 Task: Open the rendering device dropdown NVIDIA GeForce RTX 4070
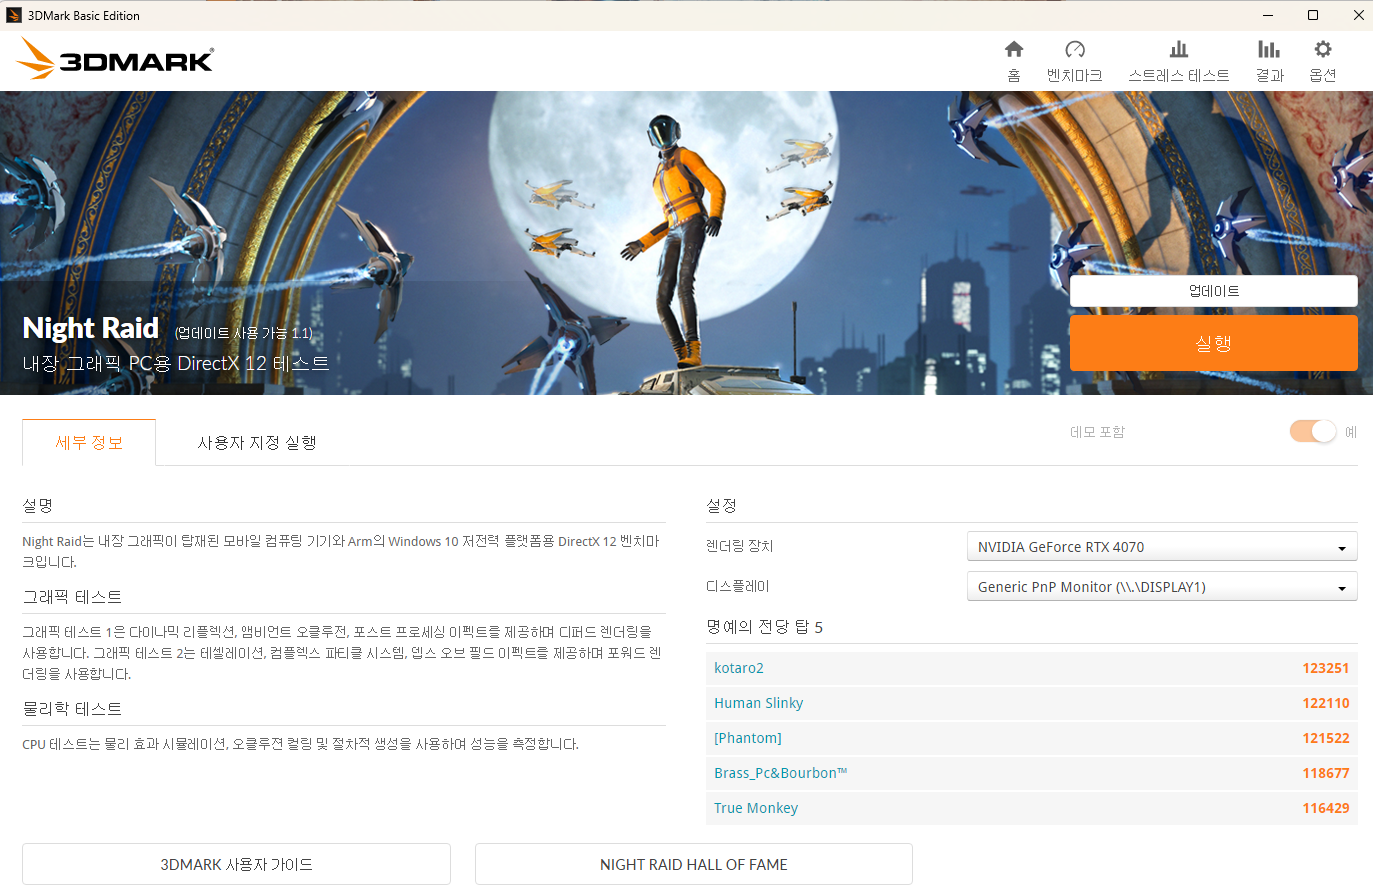pos(1162,547)
